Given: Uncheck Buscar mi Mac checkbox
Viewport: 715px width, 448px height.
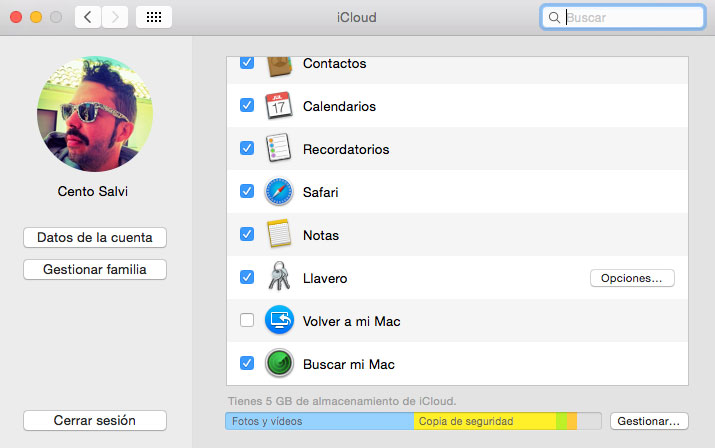Looking at the screenshot, I should (x=247, y=363).
